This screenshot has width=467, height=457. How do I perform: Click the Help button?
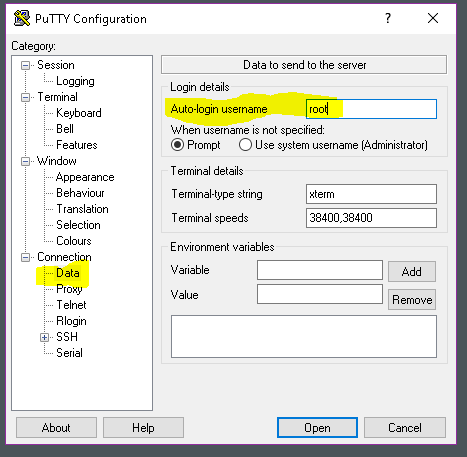143,428
